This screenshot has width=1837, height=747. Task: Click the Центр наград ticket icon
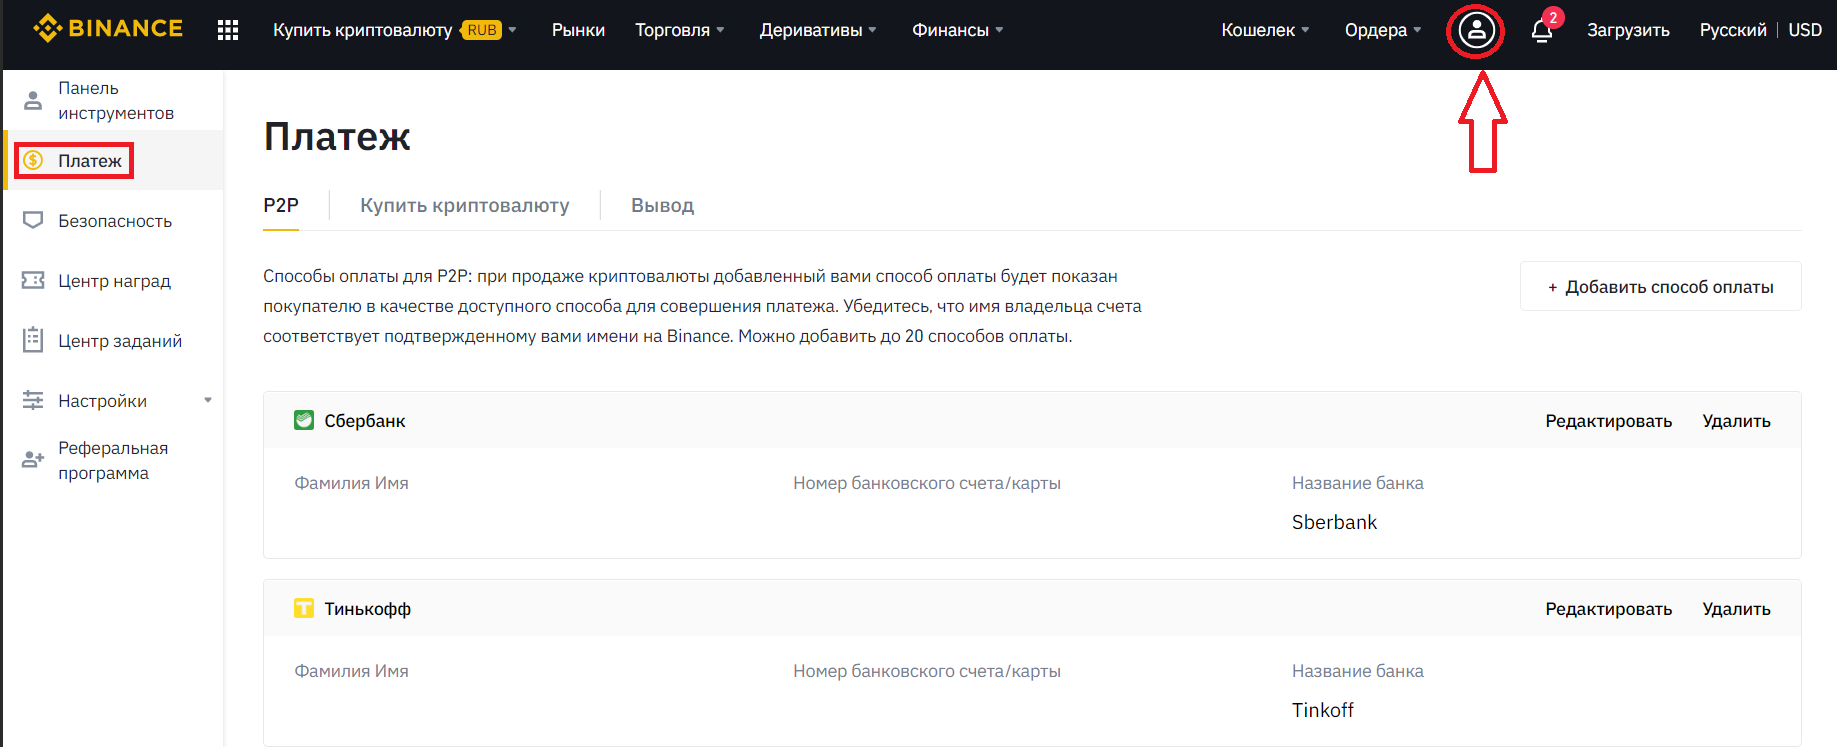pyautogui.click(x=33, y=280)
